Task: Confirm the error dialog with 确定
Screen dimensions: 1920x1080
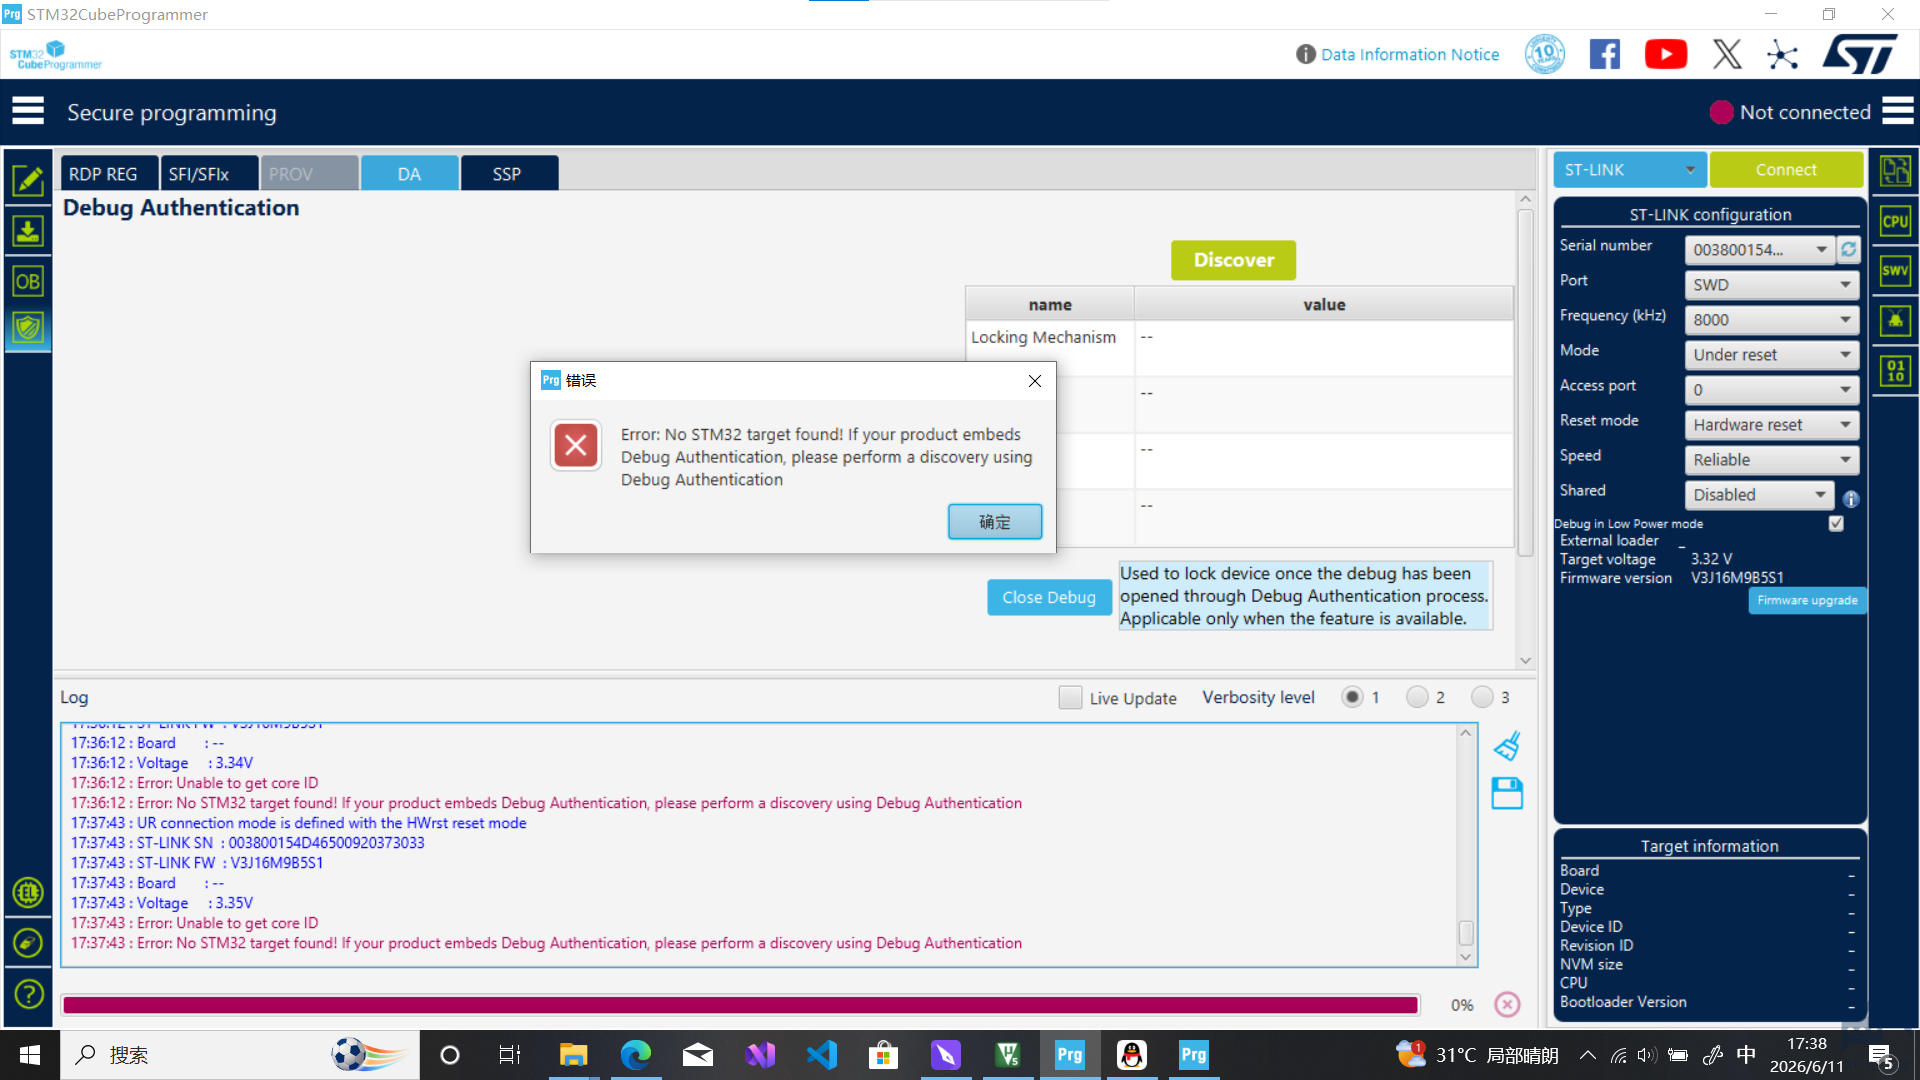Action: tap(994, 521)
